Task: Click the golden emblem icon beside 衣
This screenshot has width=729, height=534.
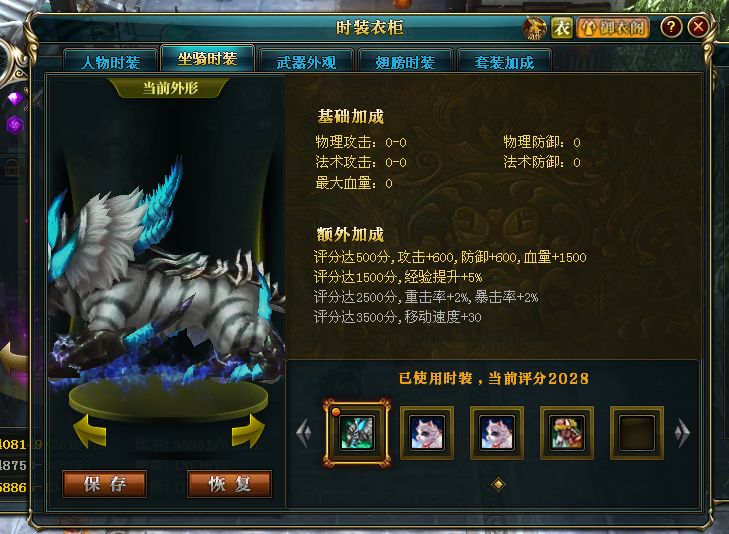Action: 534,28
